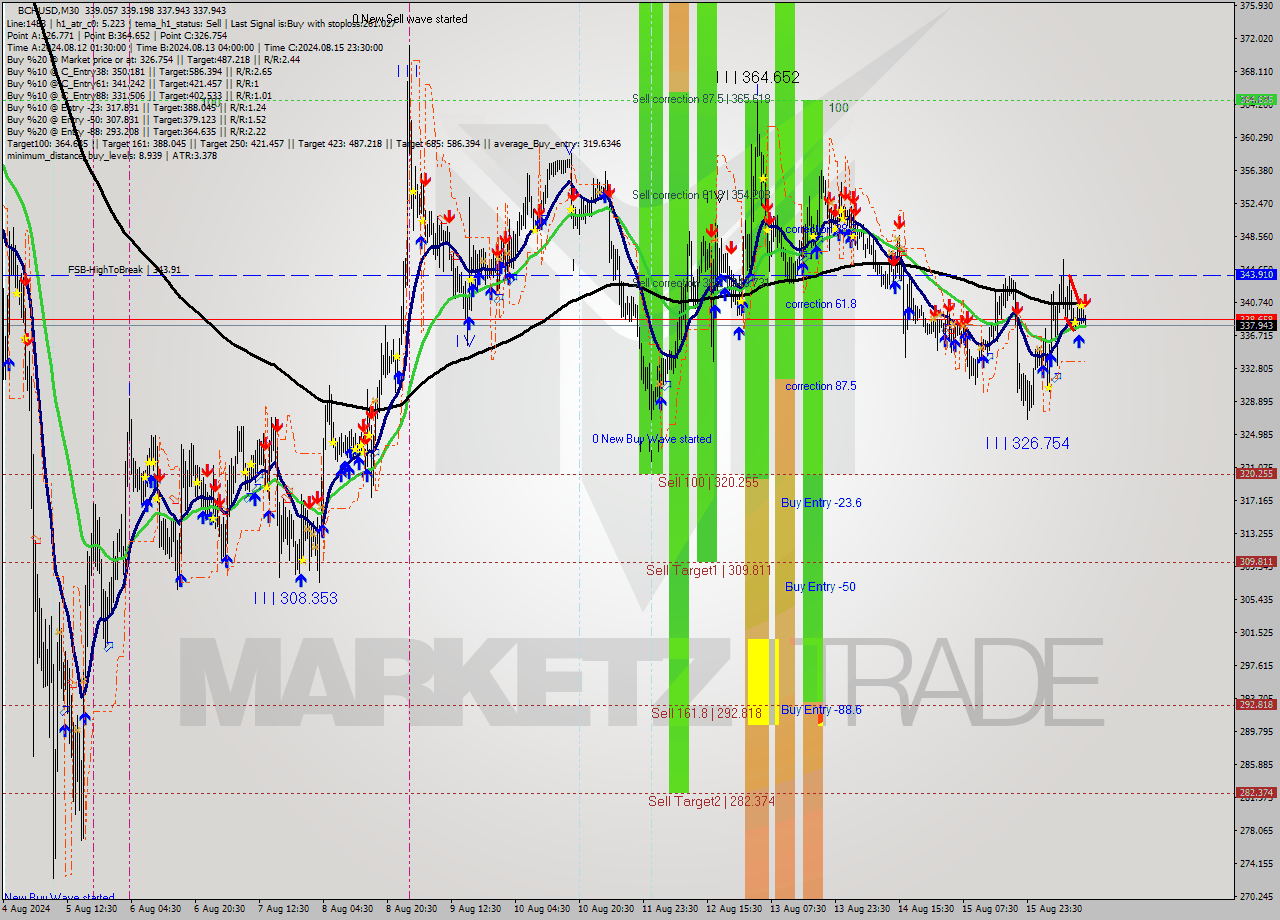
Task: Click the 'I I I 326.754' low label
Action: point(1027,443)
